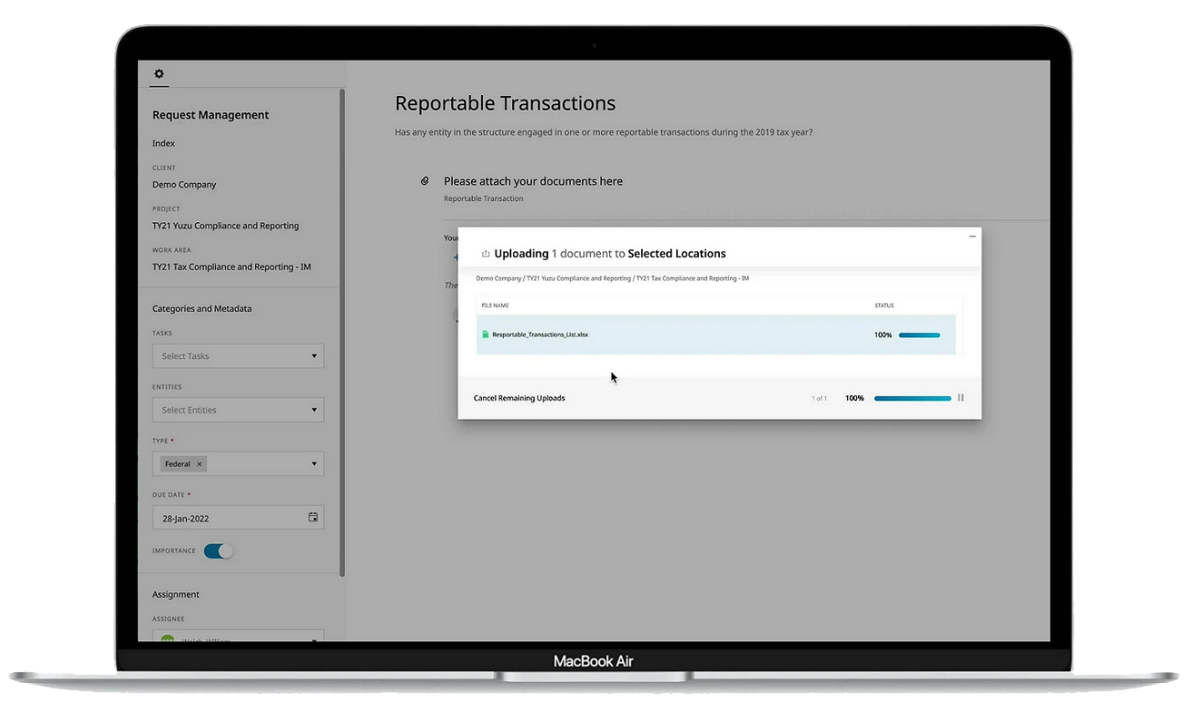The image size is (1190, 714).
Task: Click TY21 Tax Compliance and Reporting - IM
Action: tap(231, 266)
